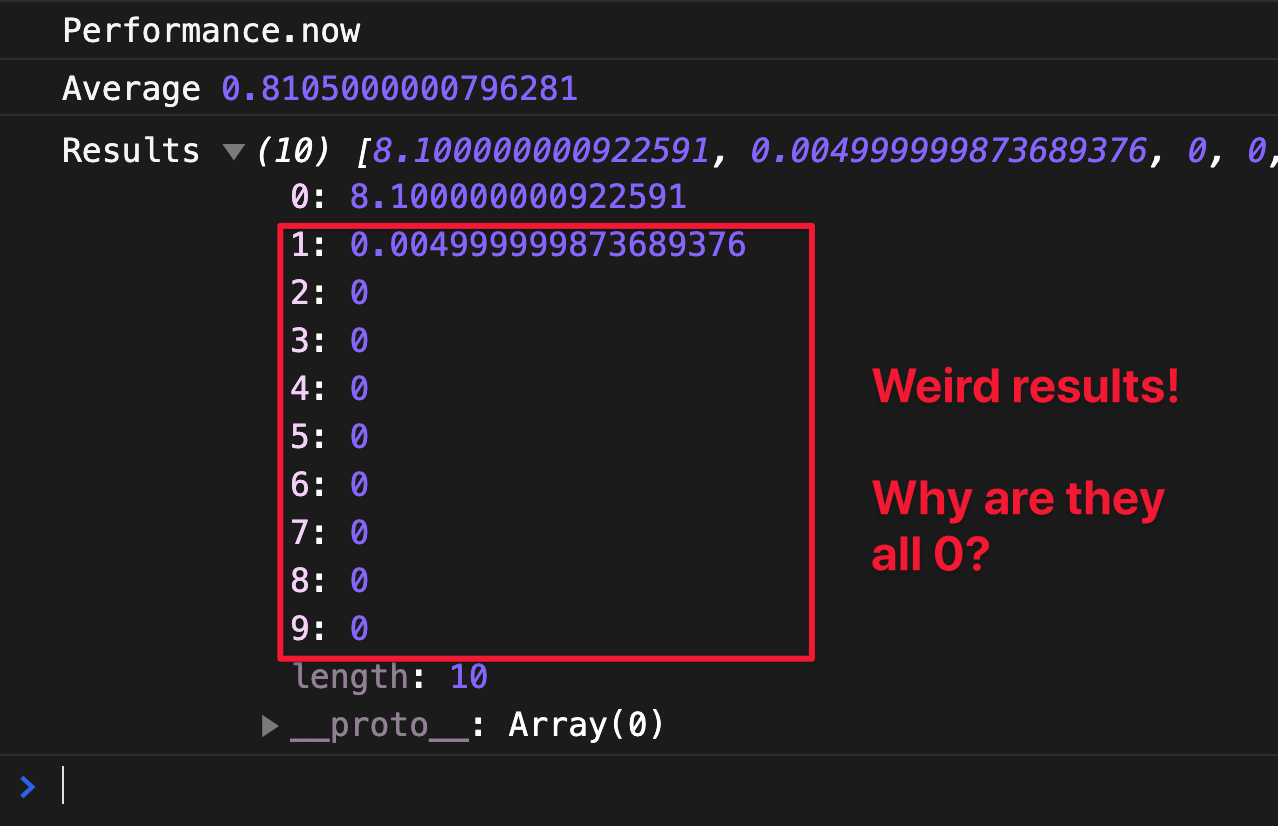1278x826 pixels.
Task: Click array entry at index 3
Action: pyautogui.click(x=330, y=341)
